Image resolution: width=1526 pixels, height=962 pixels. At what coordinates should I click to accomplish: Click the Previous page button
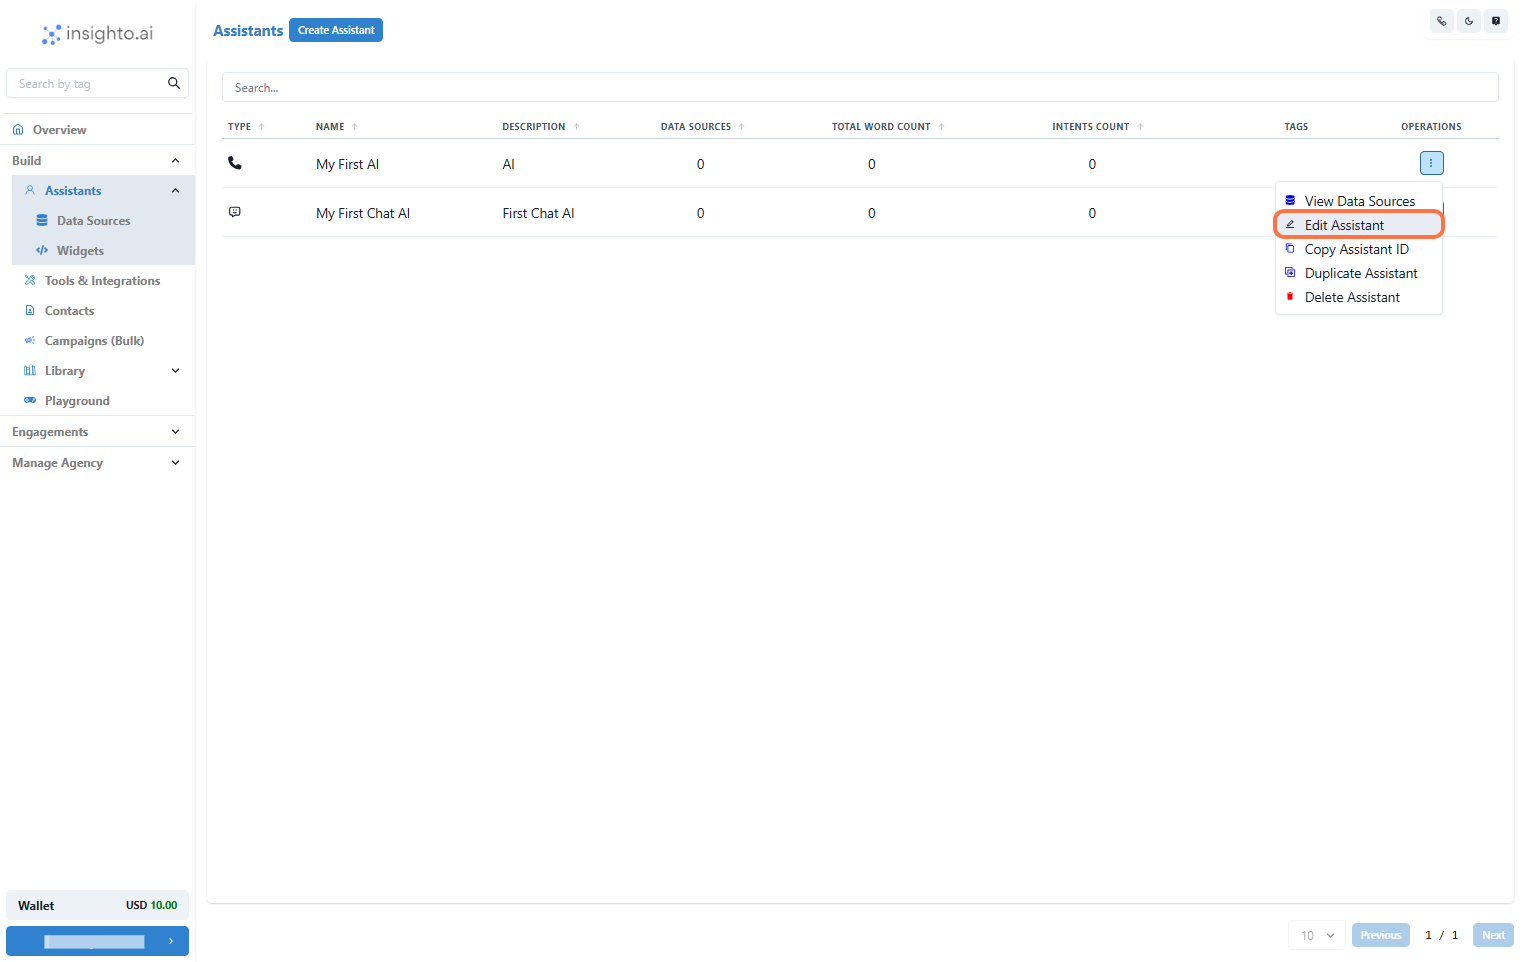coord(1381,935)
